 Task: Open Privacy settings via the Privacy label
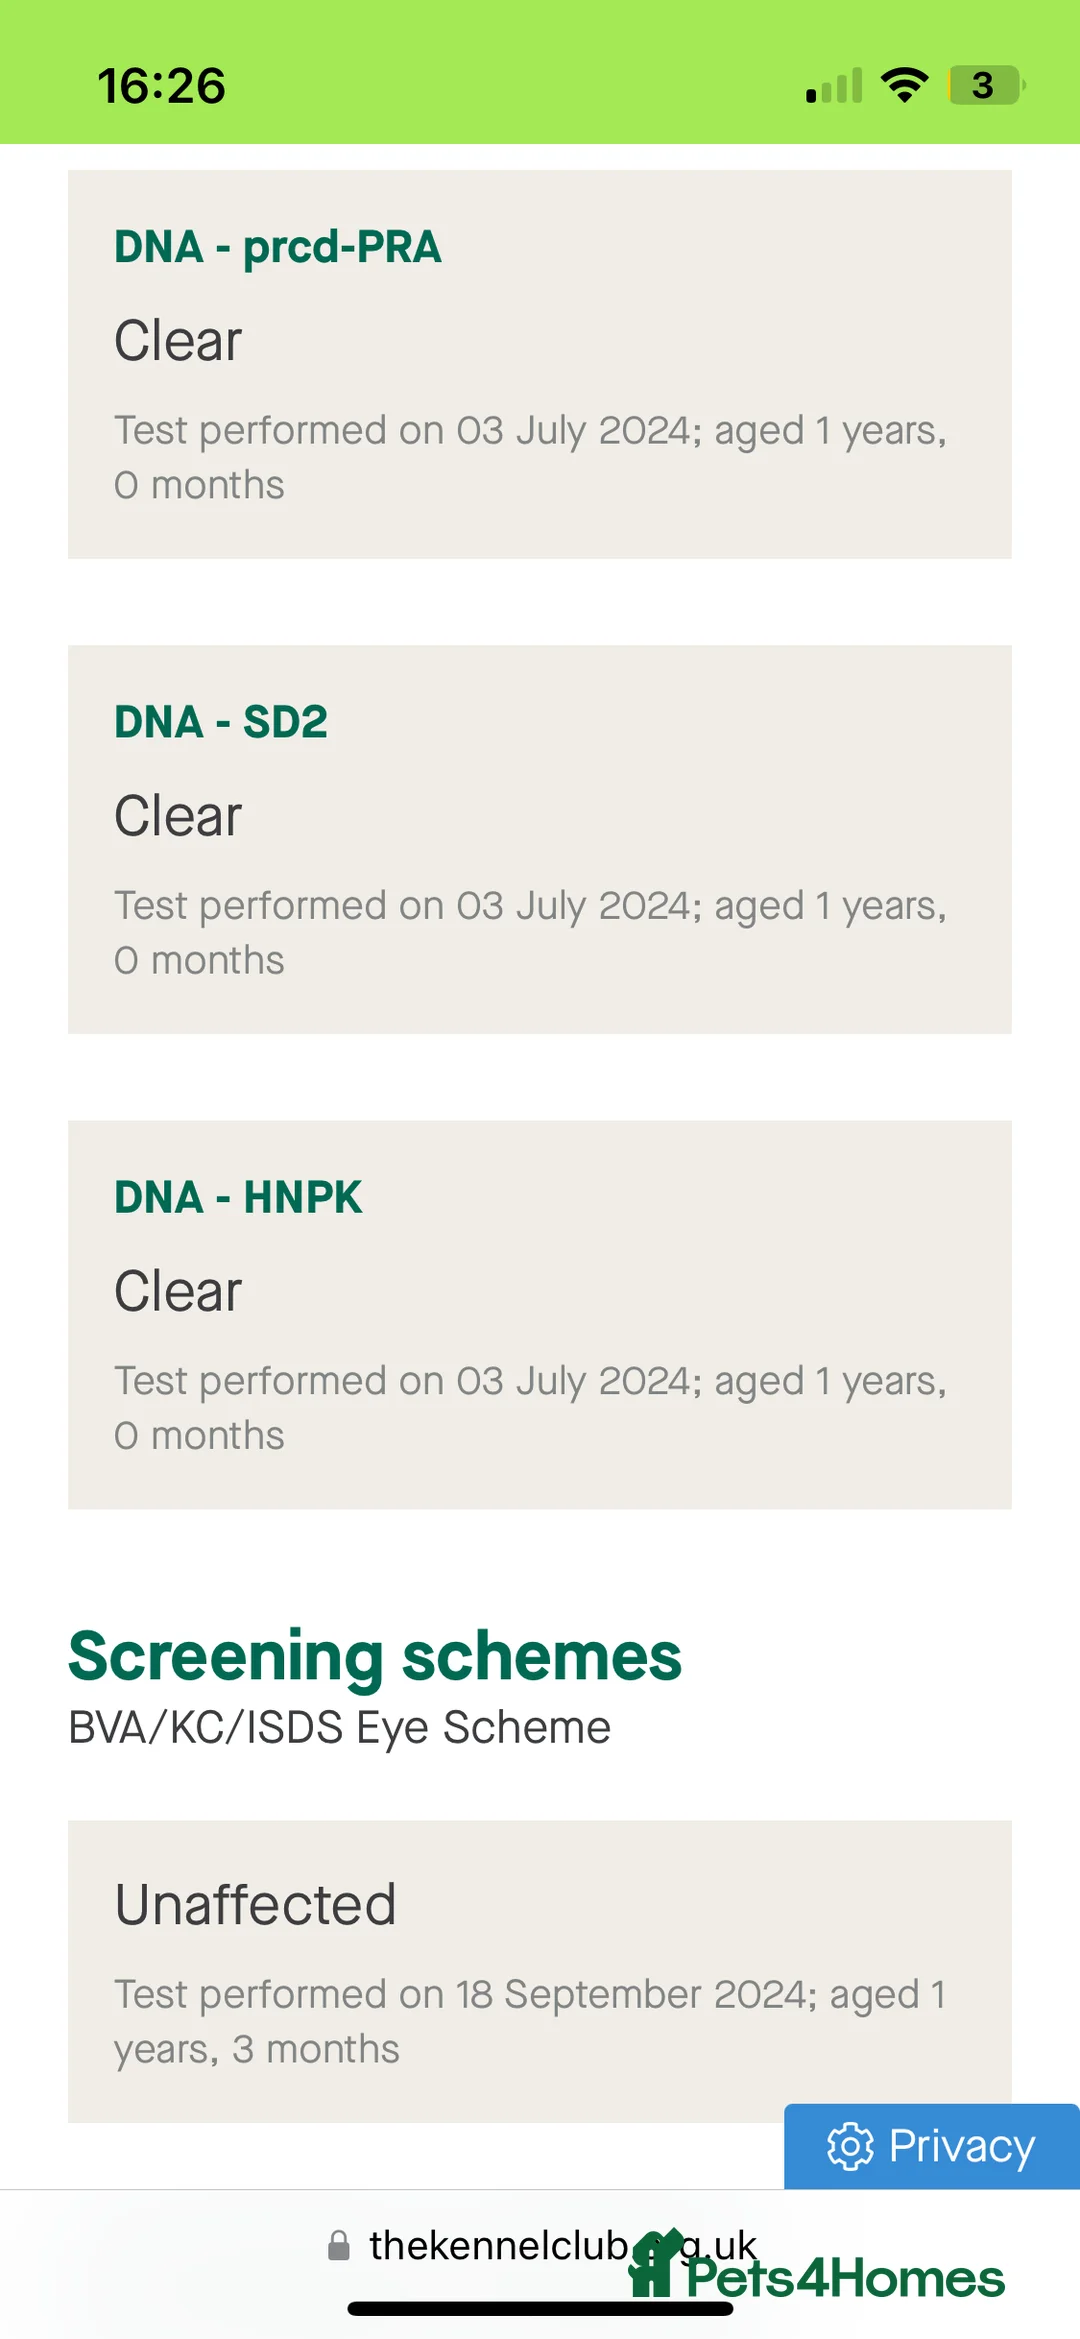[961, 2146]
